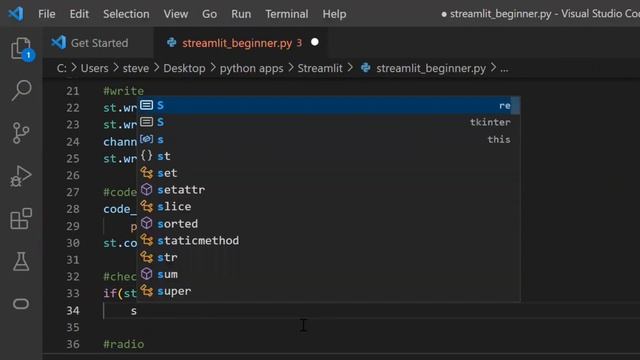The image size is (640, 360).
Task: Open the Testing flask view
Action: 21,261
